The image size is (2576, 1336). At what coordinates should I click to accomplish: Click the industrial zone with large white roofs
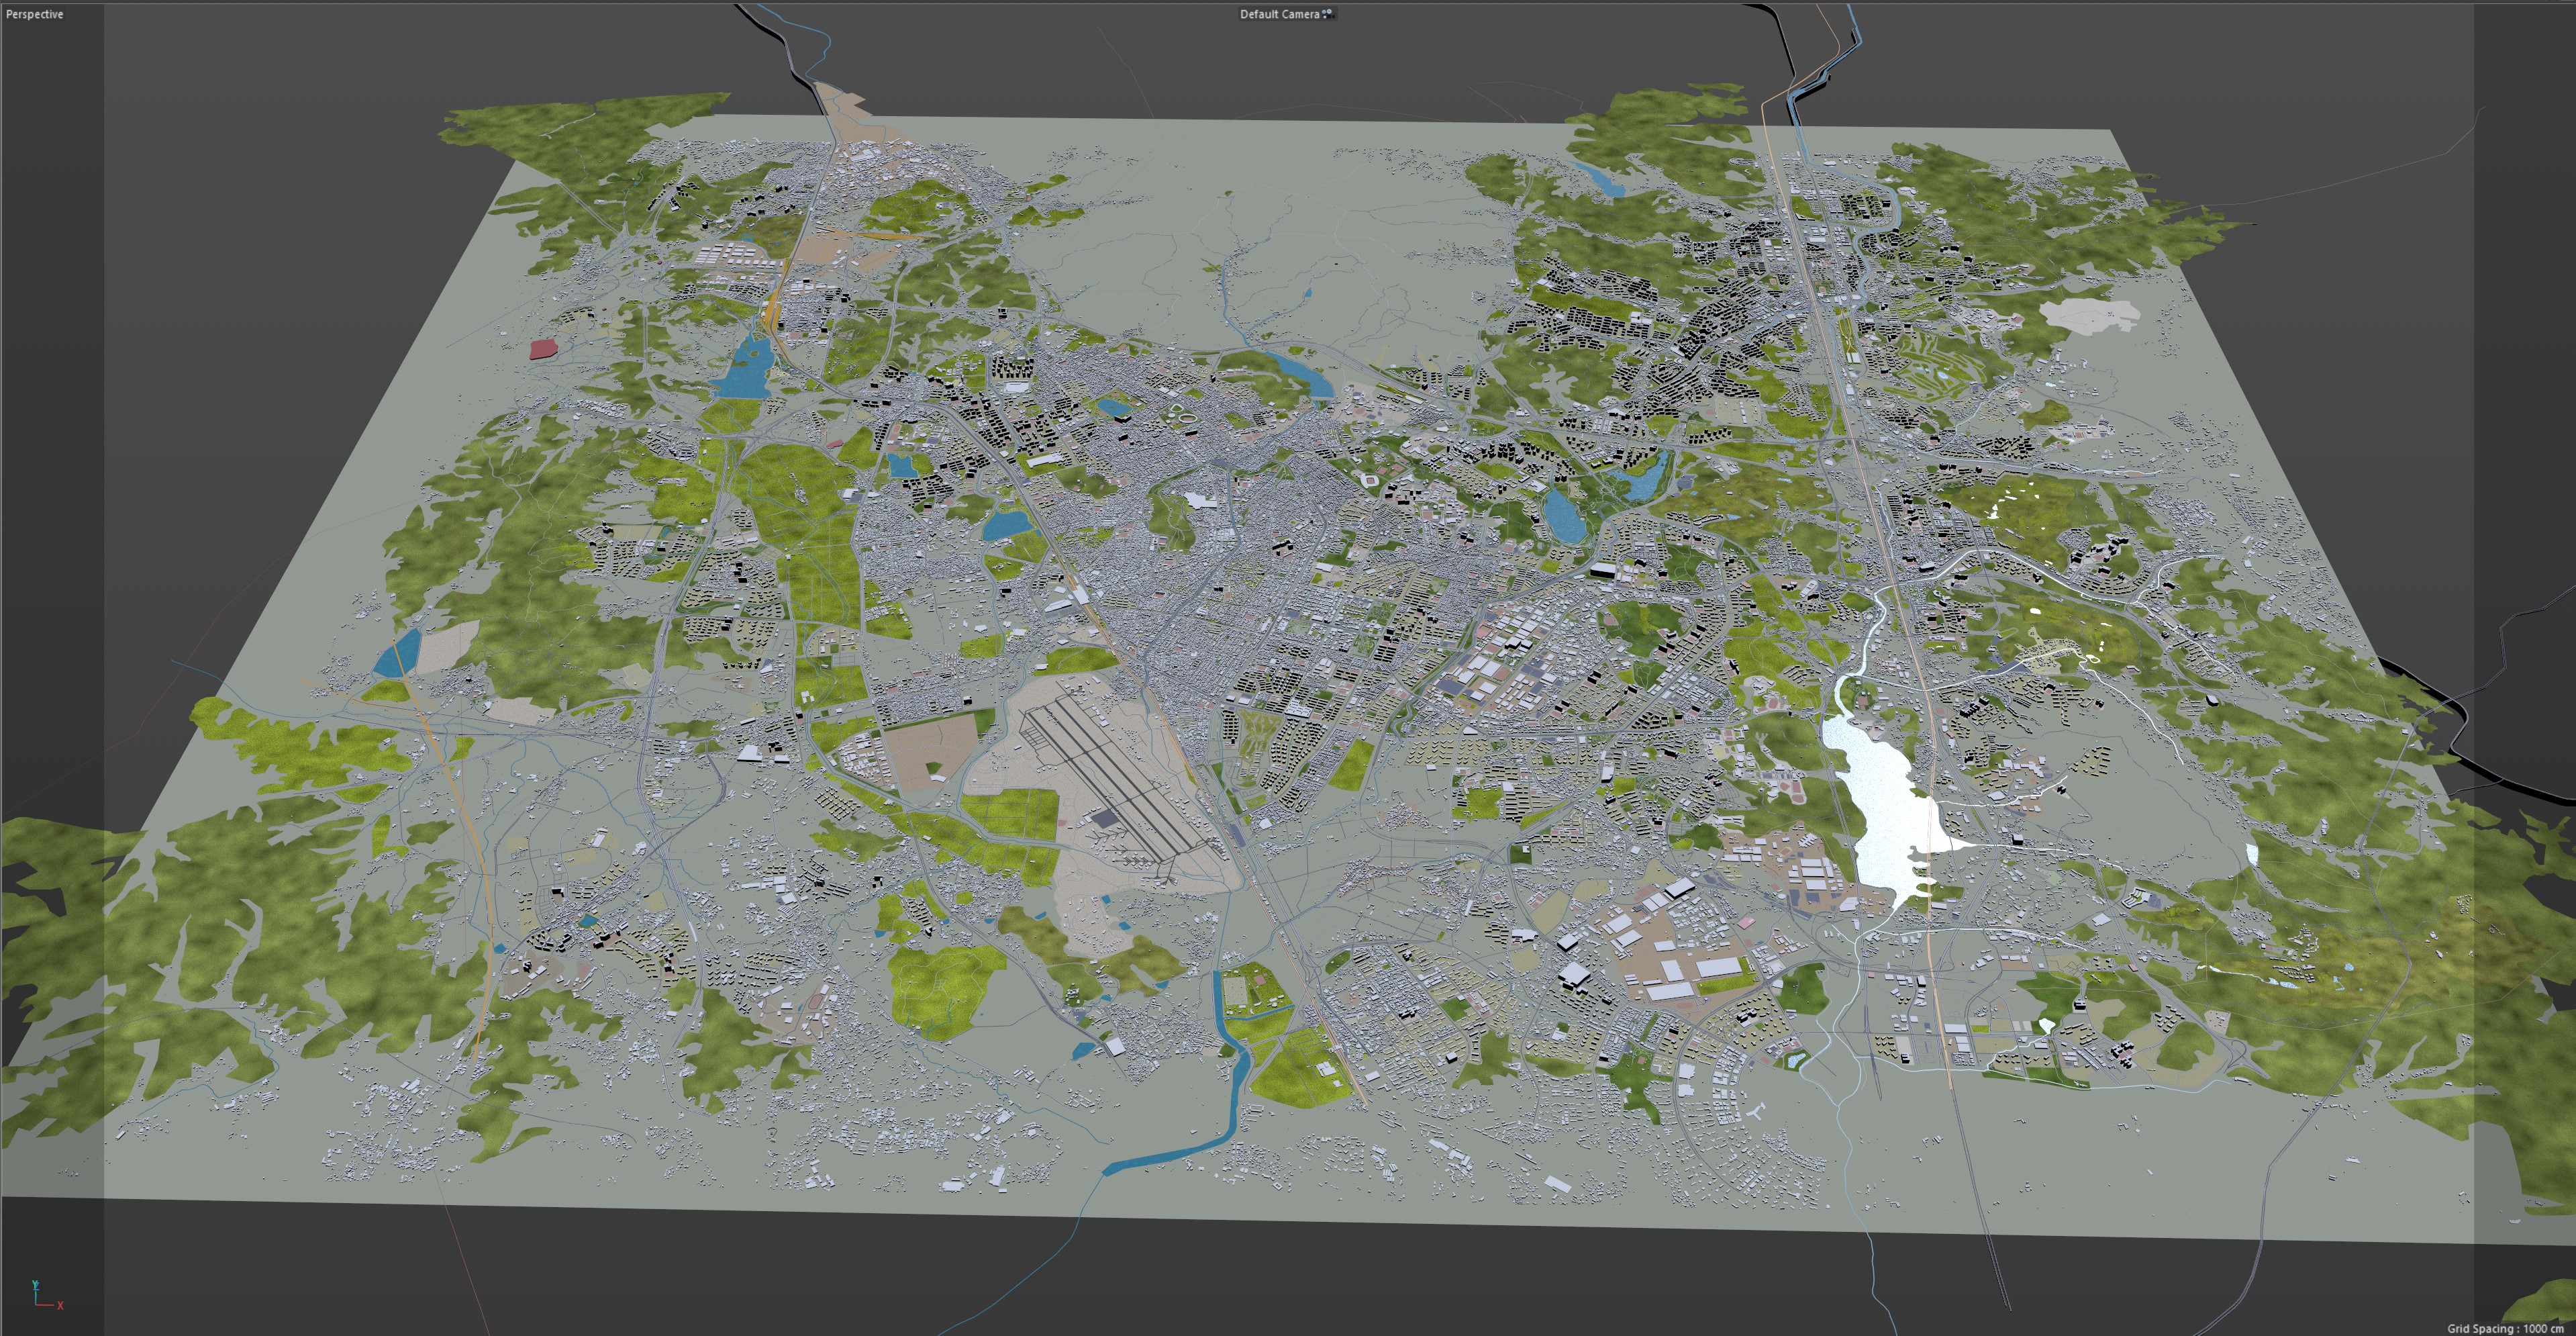pos(1675,955)
